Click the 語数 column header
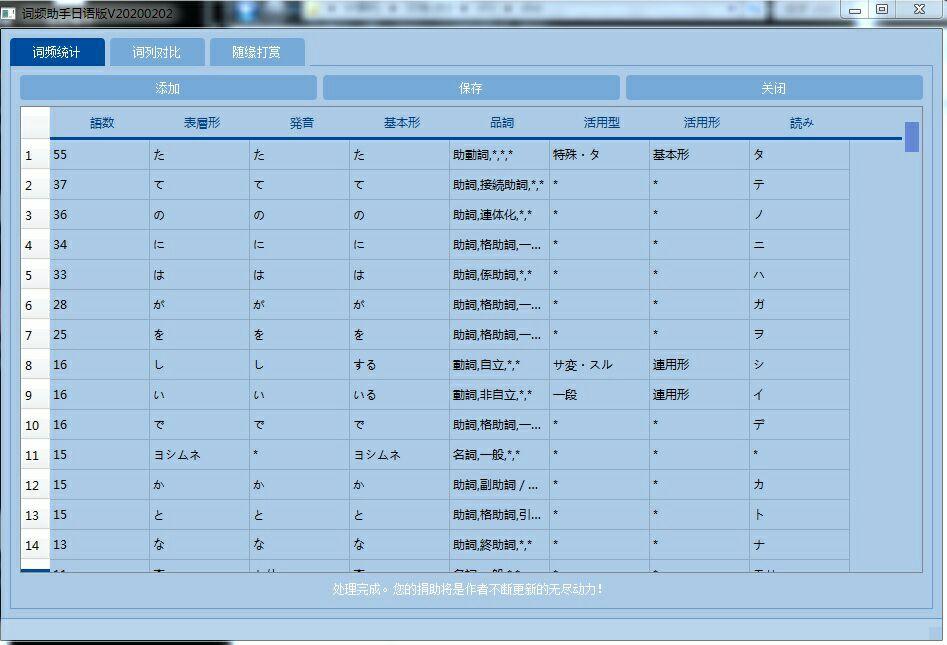This screenshot has height=645, width=947. (103, 121)
